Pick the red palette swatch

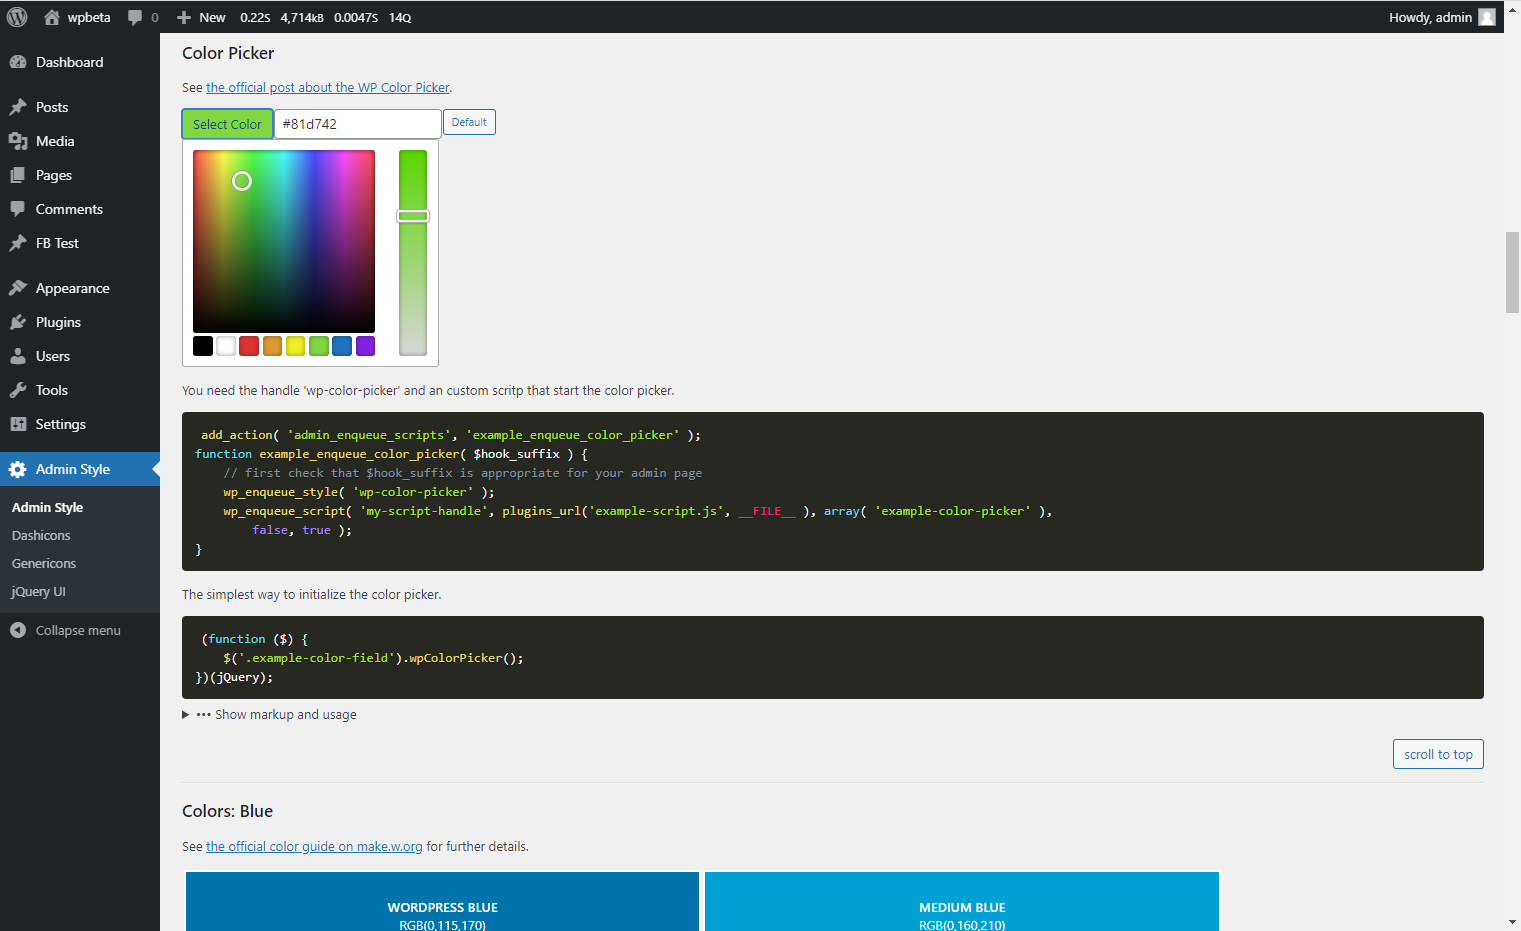[x=249, y=346]
